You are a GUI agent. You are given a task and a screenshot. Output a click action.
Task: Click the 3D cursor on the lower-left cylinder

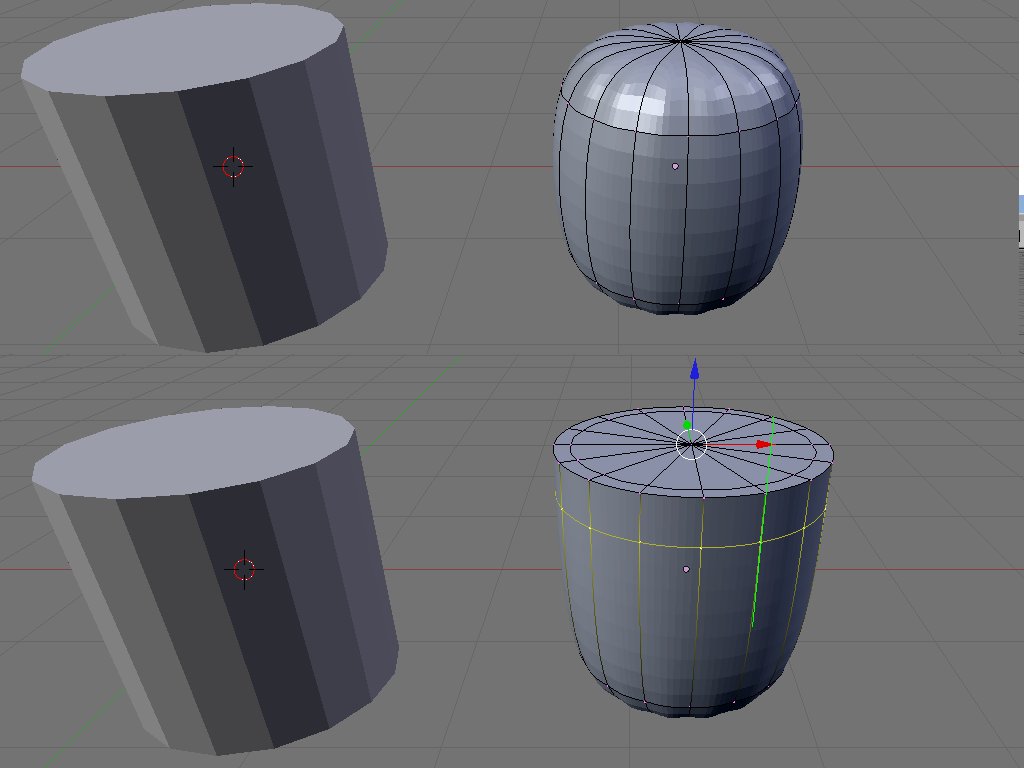point(244,569)
